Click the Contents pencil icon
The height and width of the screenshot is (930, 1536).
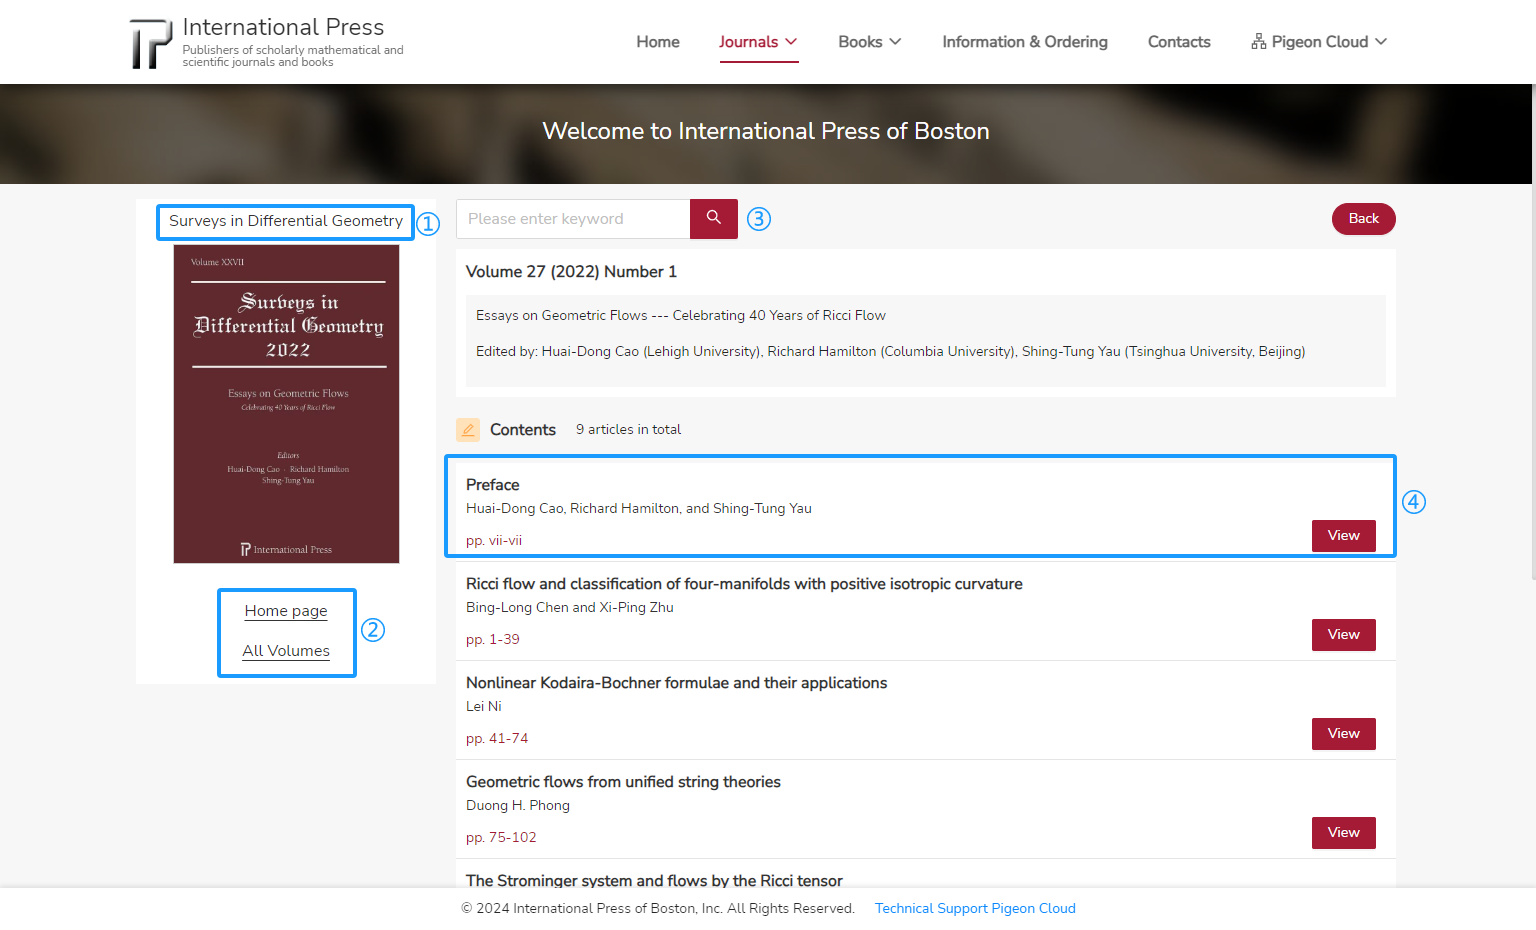[468, 430]
